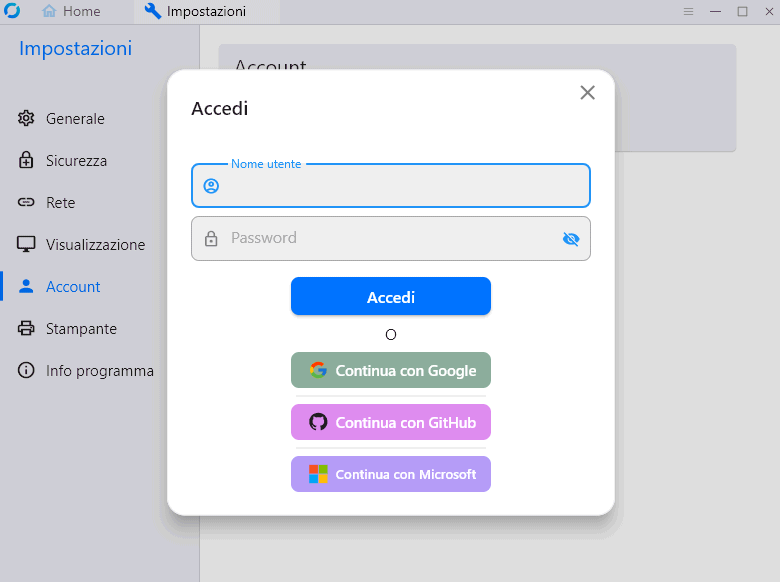Click the hamburger menu icon in title bar
Viewport: 780px width, 582px height.
tap(688, 11)
